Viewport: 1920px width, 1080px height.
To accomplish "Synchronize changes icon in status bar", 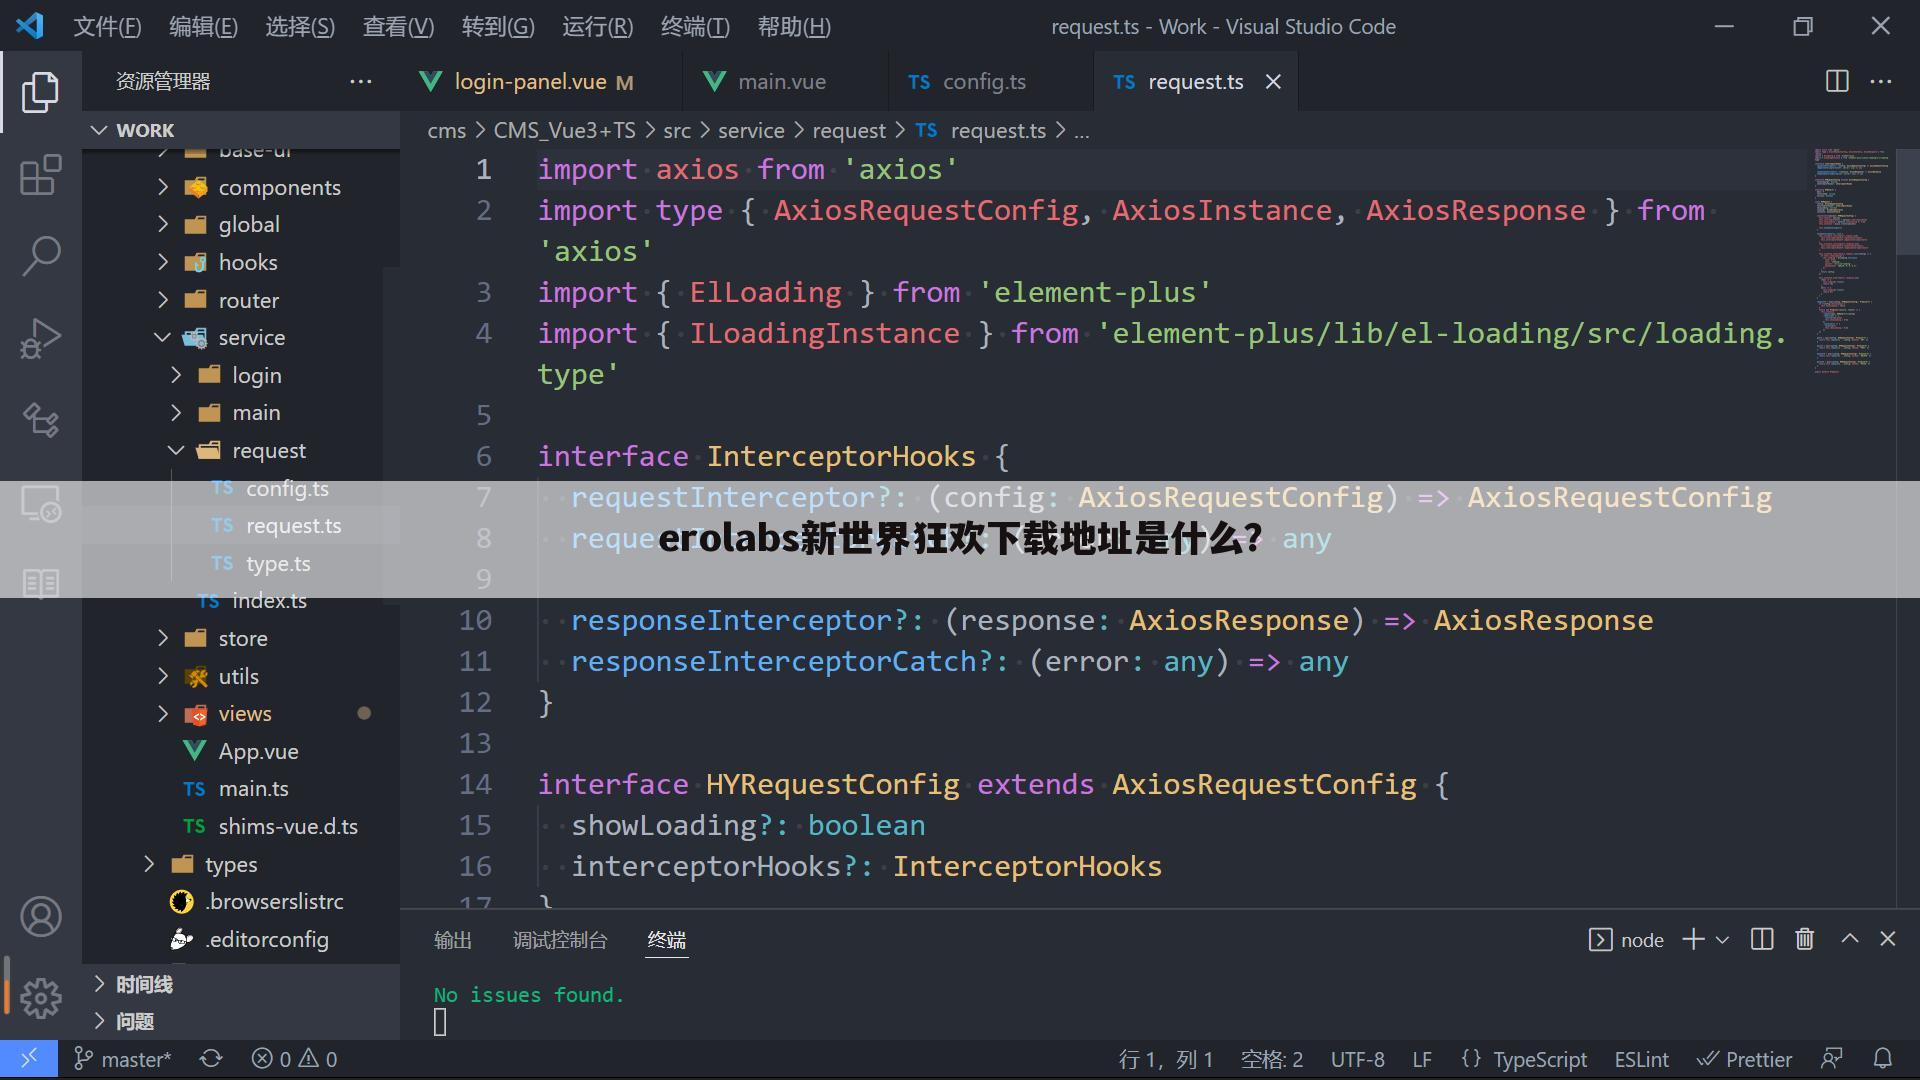I will point(210,1059).
